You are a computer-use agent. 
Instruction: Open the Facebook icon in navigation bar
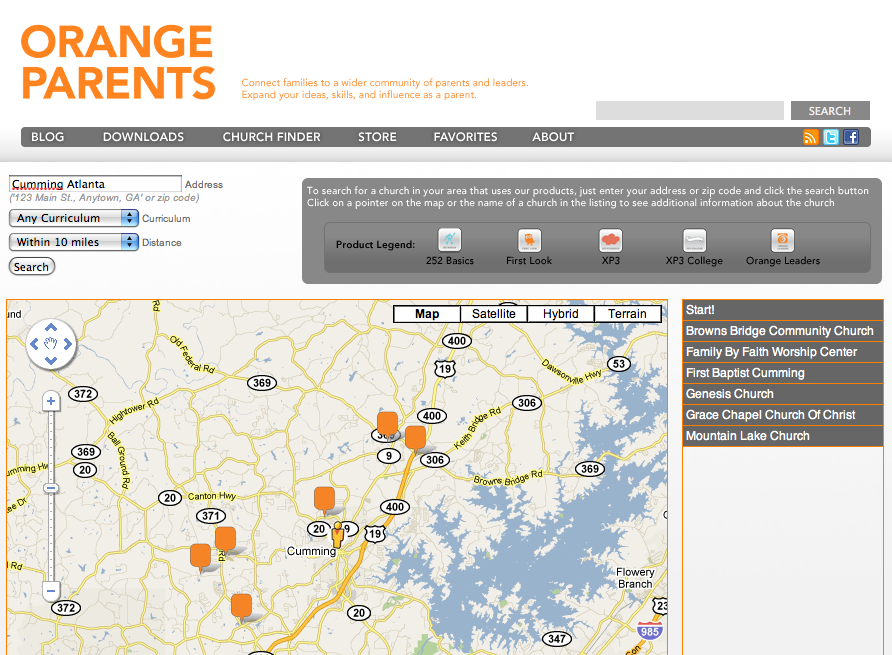click(851, 137)
